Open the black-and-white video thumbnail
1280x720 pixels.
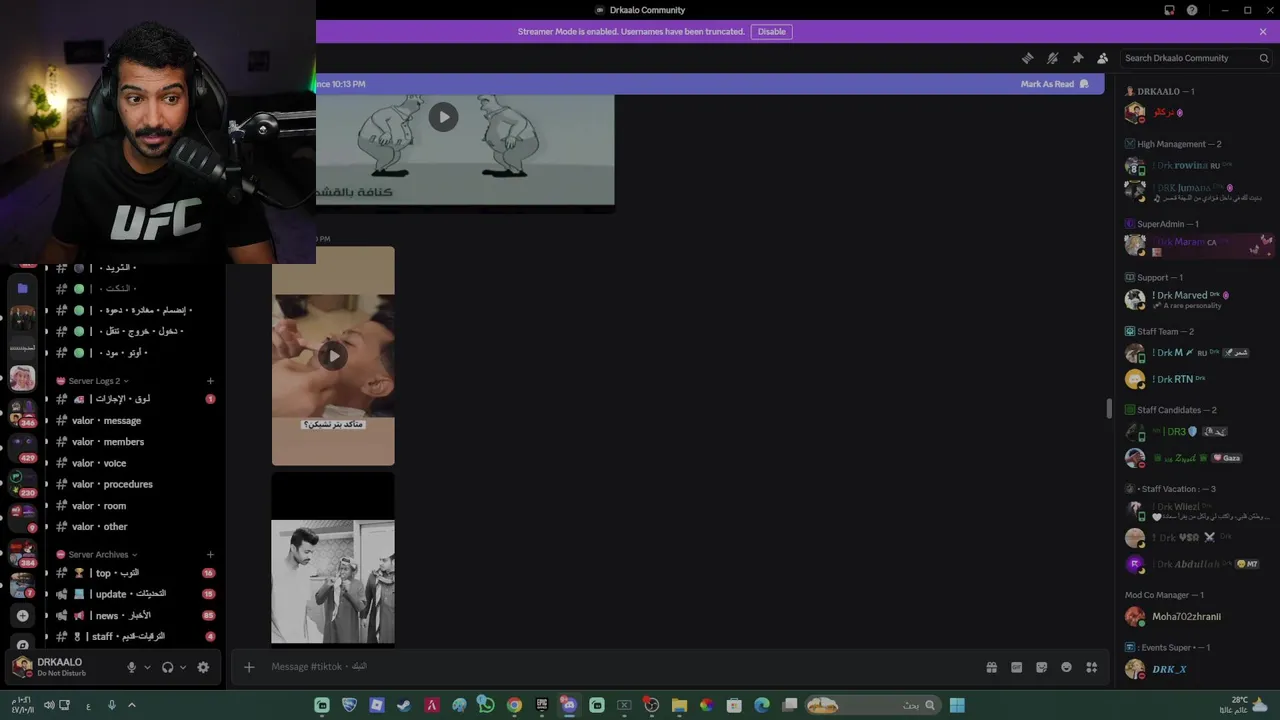click(x=333, y=581)
